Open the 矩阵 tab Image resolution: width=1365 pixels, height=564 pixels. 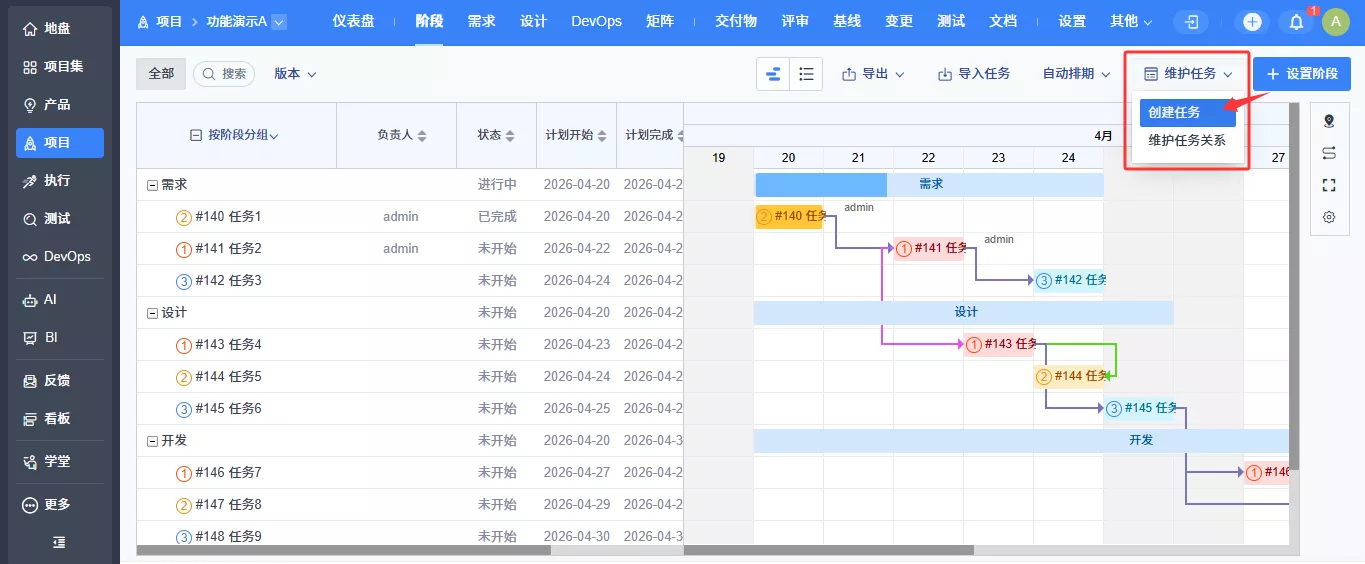pos(659,21)
